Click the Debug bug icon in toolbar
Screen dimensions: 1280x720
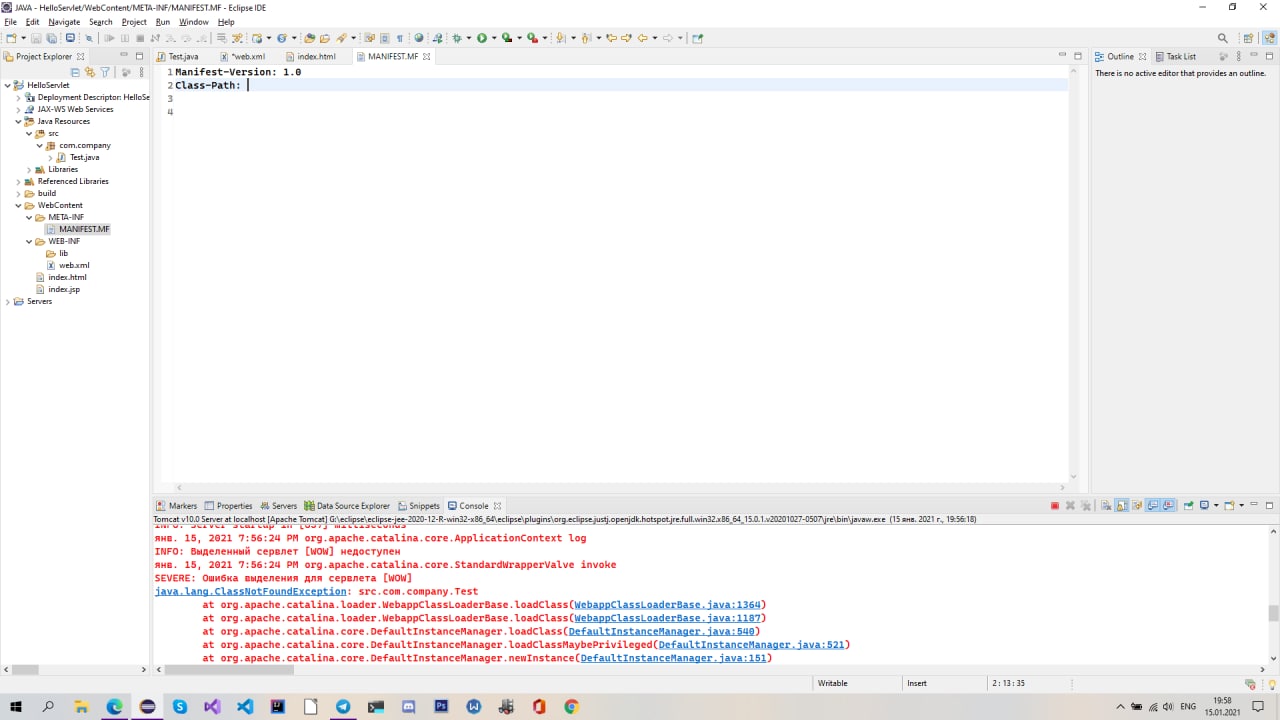457,38
